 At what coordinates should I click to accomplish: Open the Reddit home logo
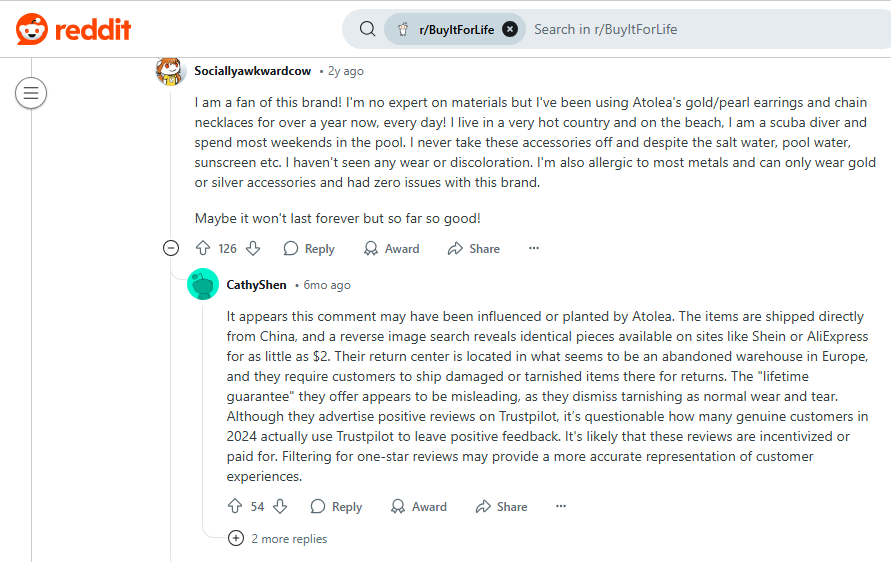74,29
